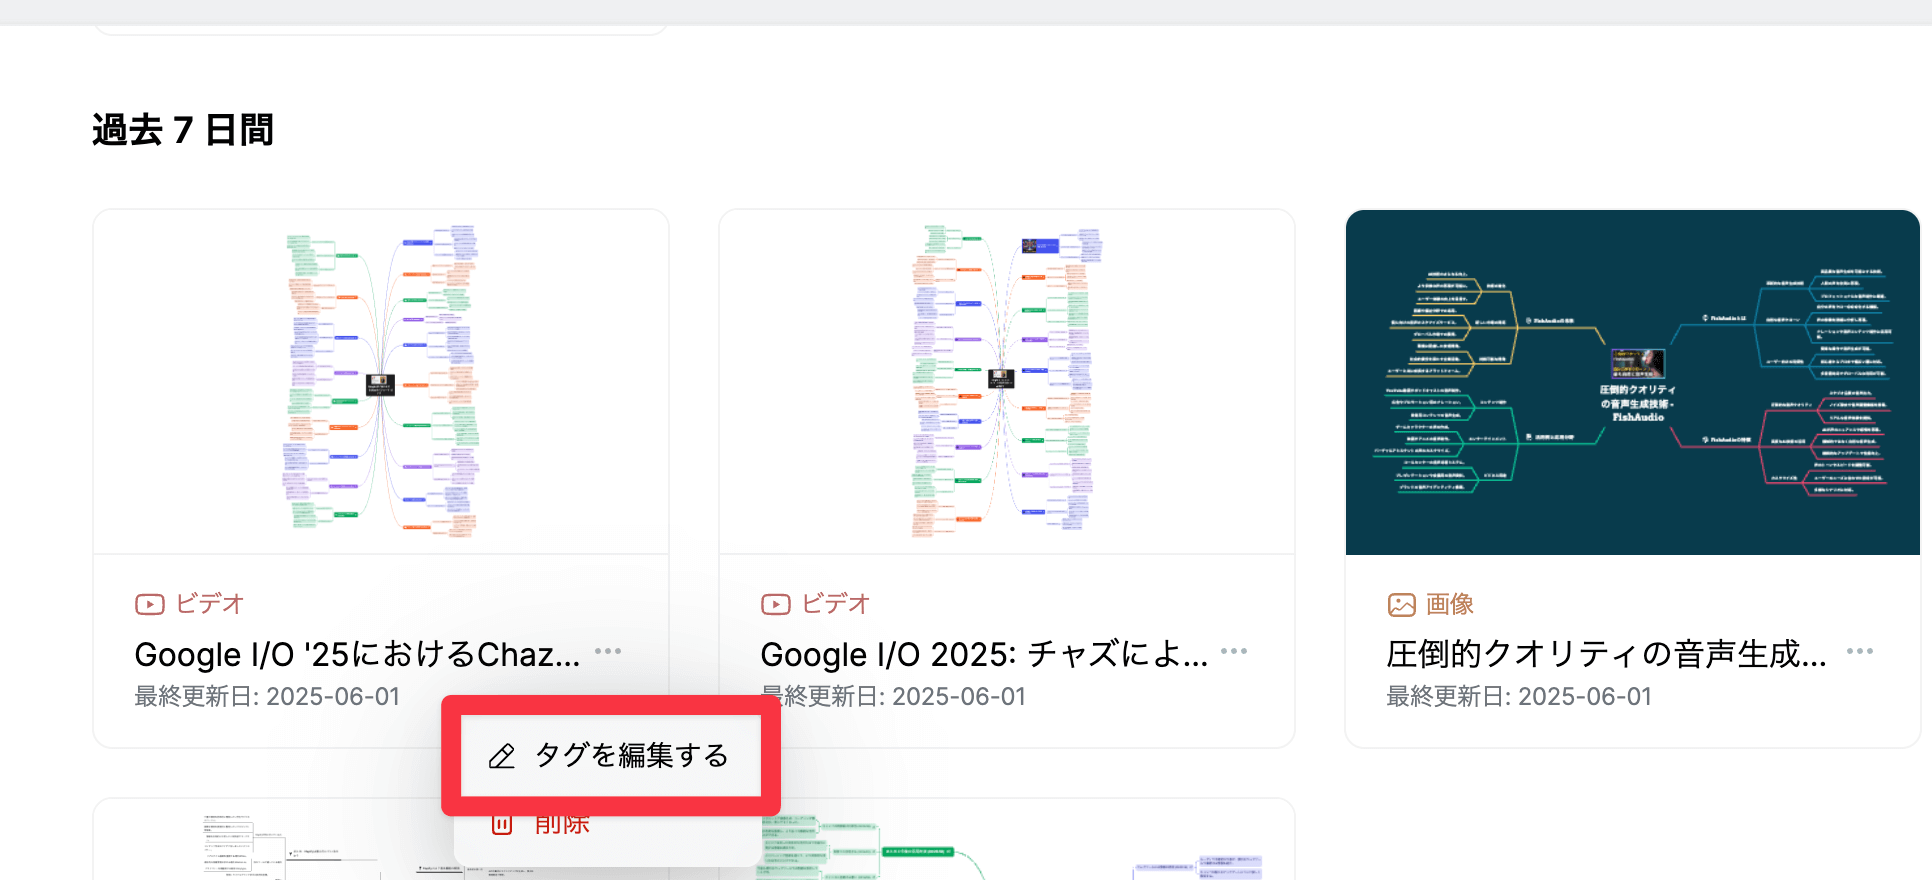
Task: Click the 画像 type label on the third card
Action: [x=1449, y=604]
